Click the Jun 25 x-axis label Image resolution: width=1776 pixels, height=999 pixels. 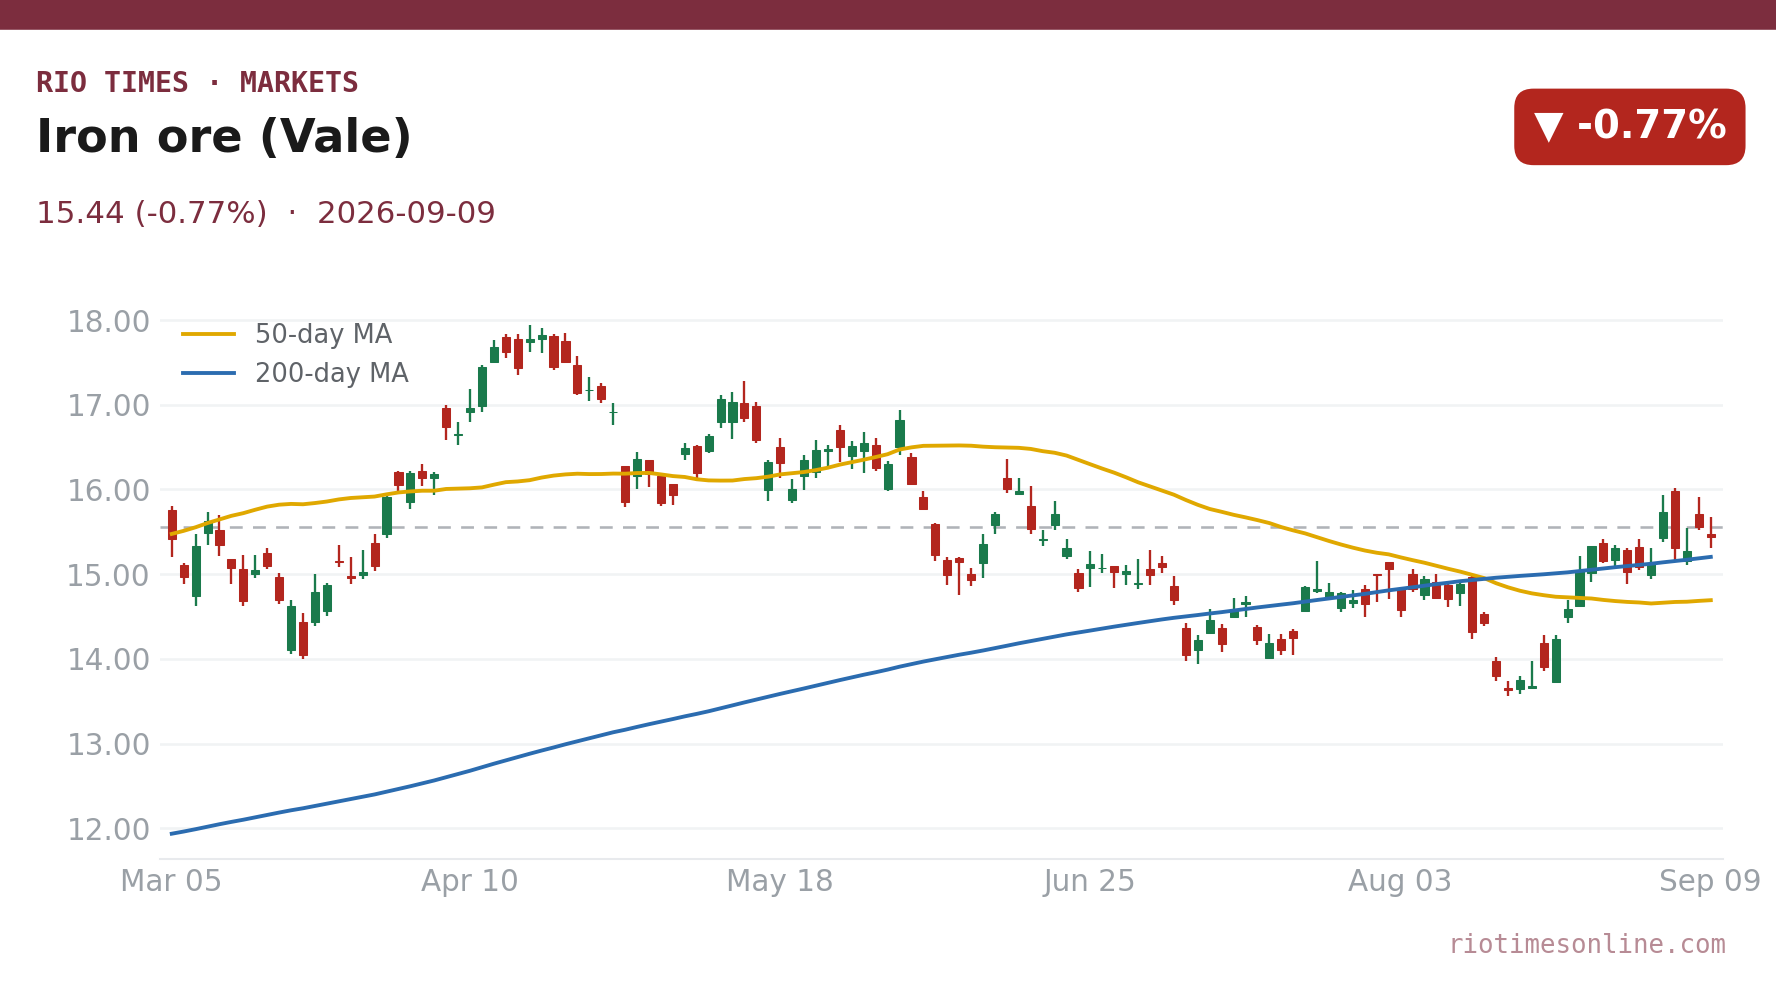(1089, 882)
